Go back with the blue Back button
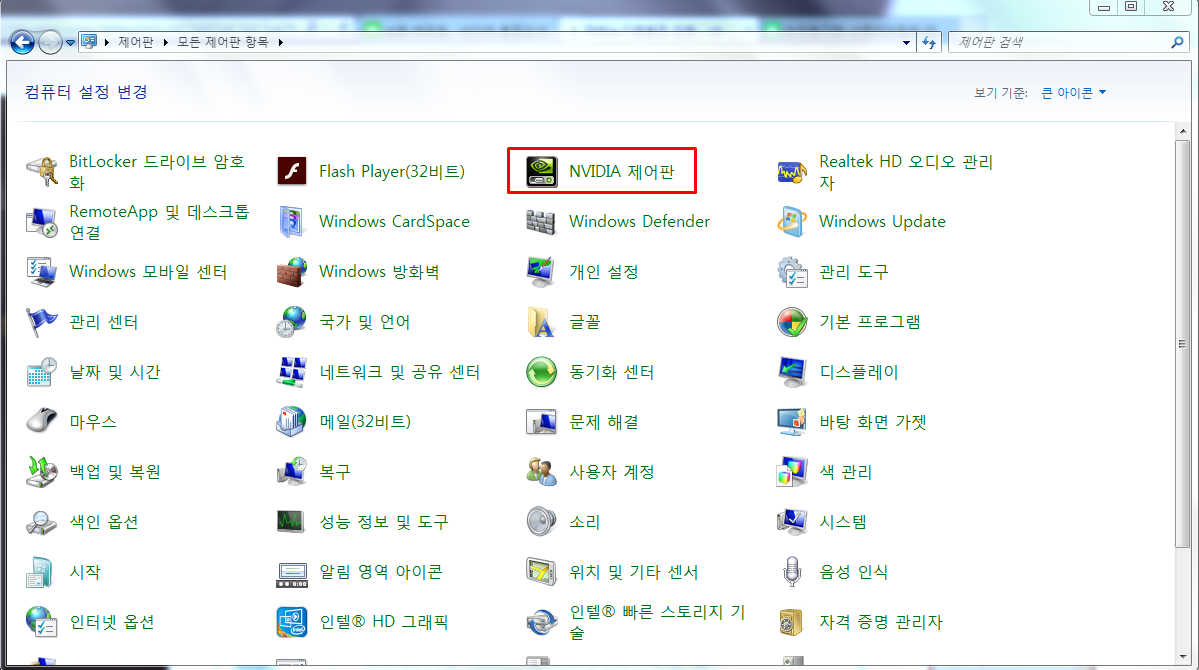Image resolution: width=1199 pixels, height=670 pixels. tap(22, 42)
